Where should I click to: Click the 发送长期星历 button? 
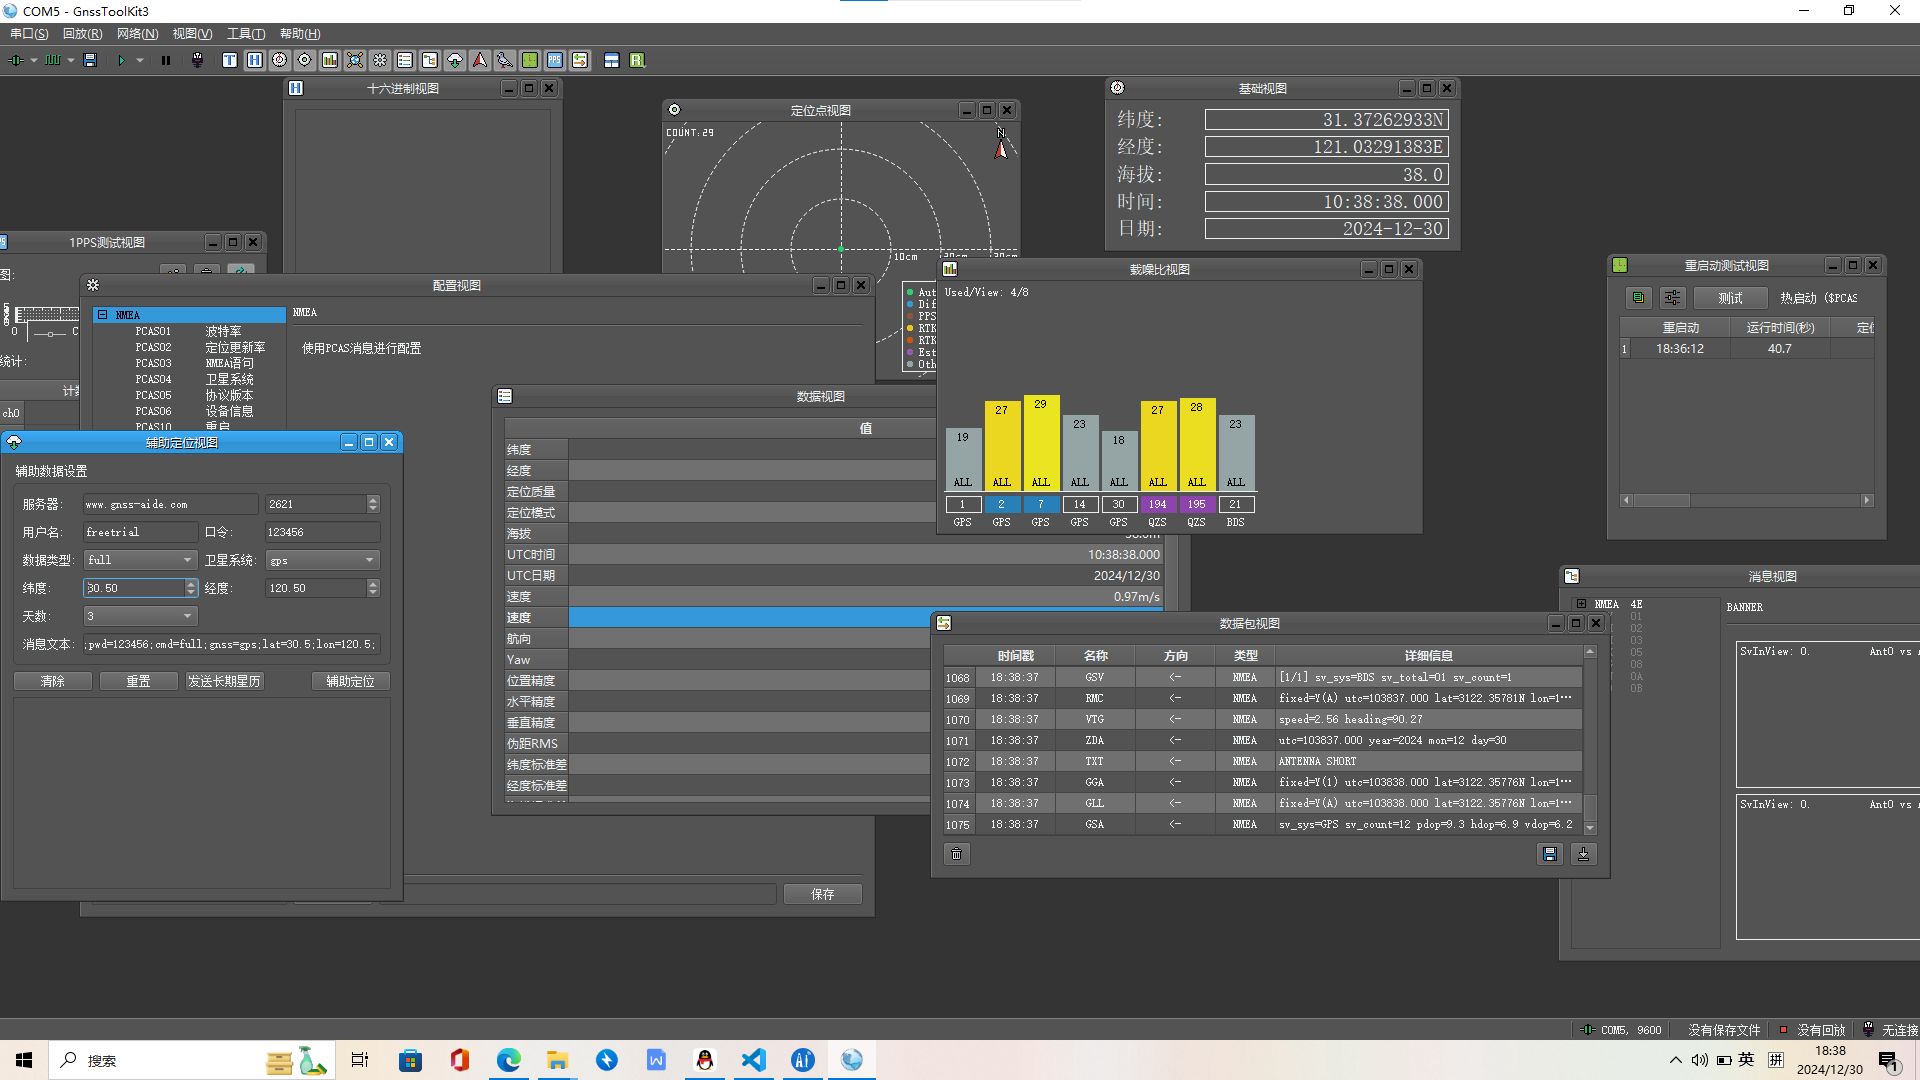pyautogui.click(x=224, y=681)
